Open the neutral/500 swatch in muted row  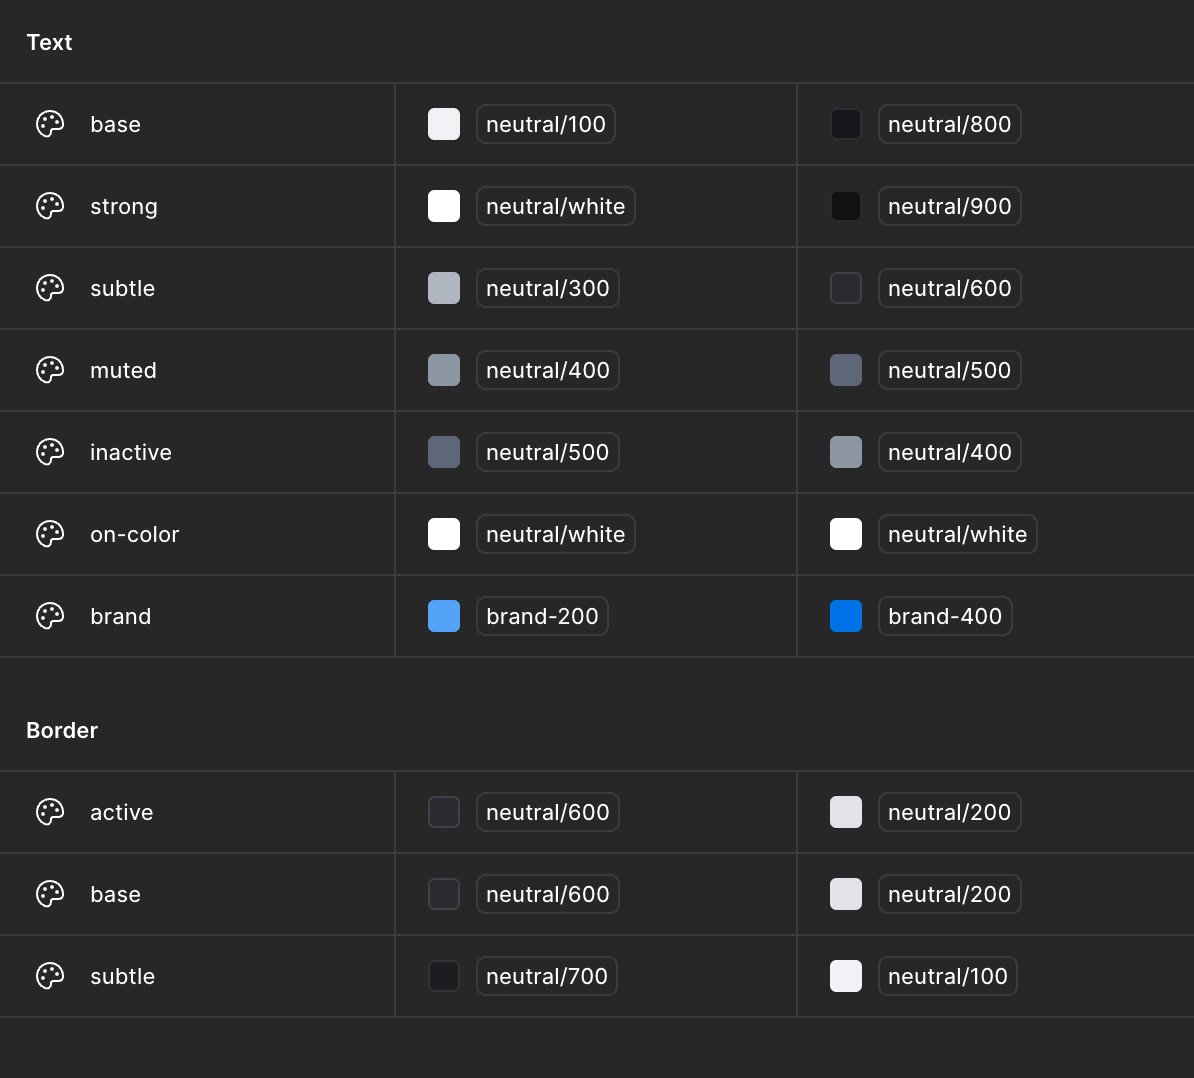pyautogui.click(x=846, y=370)
